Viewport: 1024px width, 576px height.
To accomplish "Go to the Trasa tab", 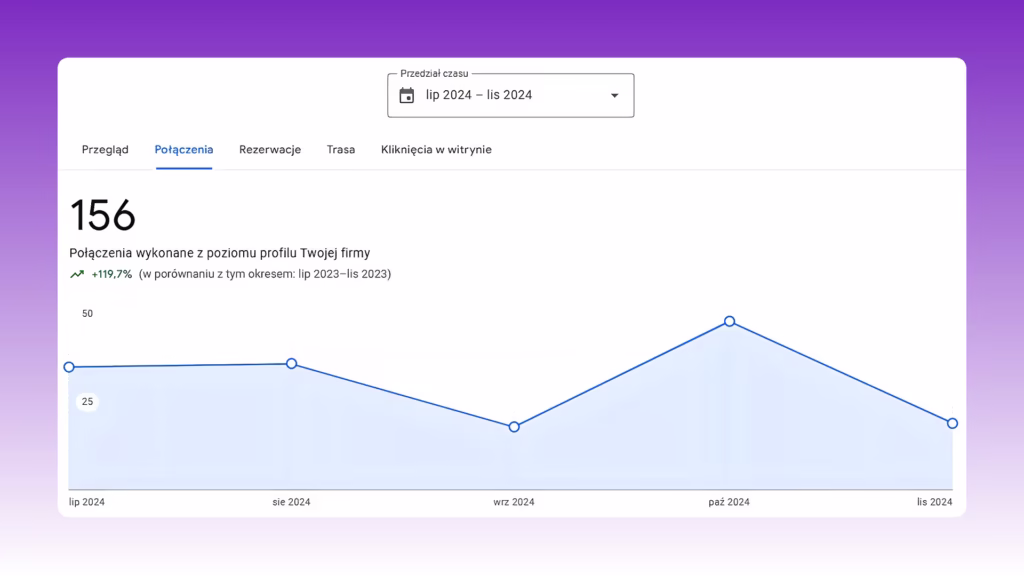I will [x=341, y=150].
